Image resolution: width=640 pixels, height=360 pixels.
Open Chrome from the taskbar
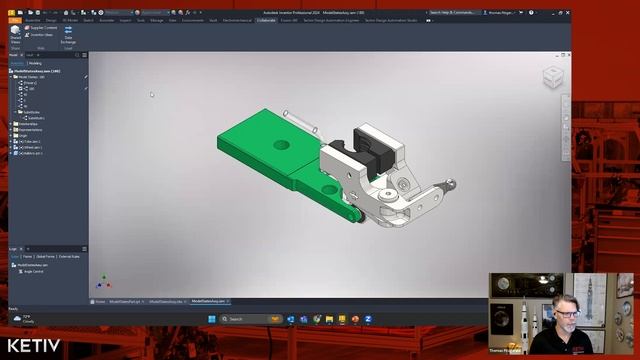pos(317,319)
